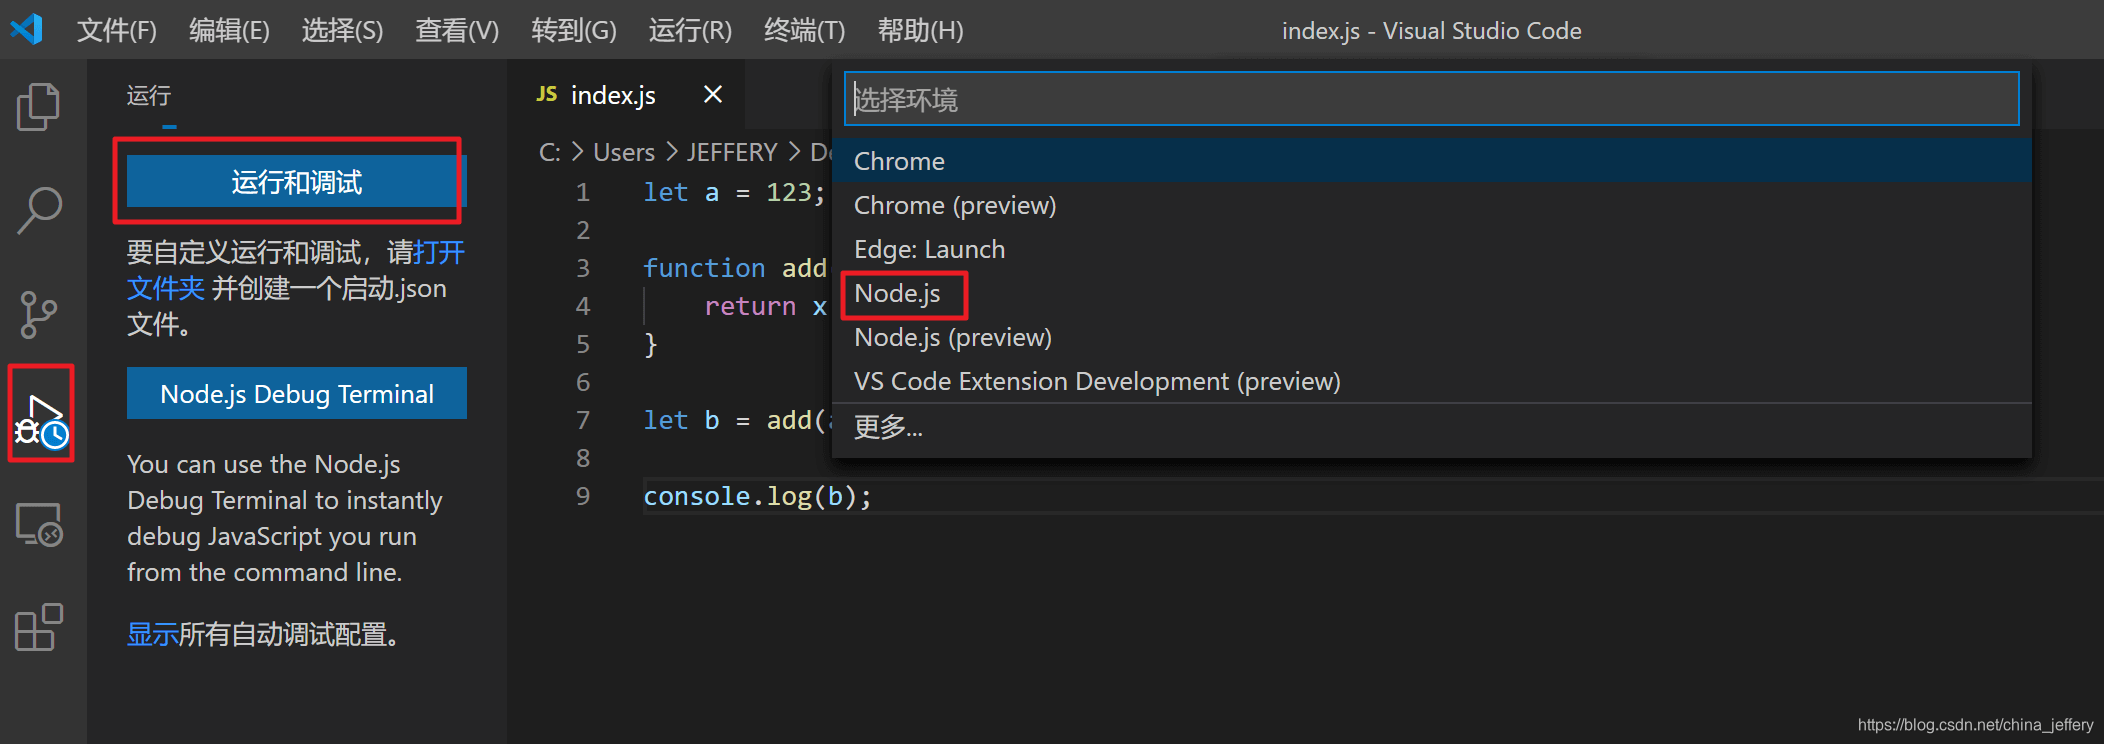Focus the 选择环境 input field
The height and width of the screenshot is (744, 2104).
coord(1430,99)
